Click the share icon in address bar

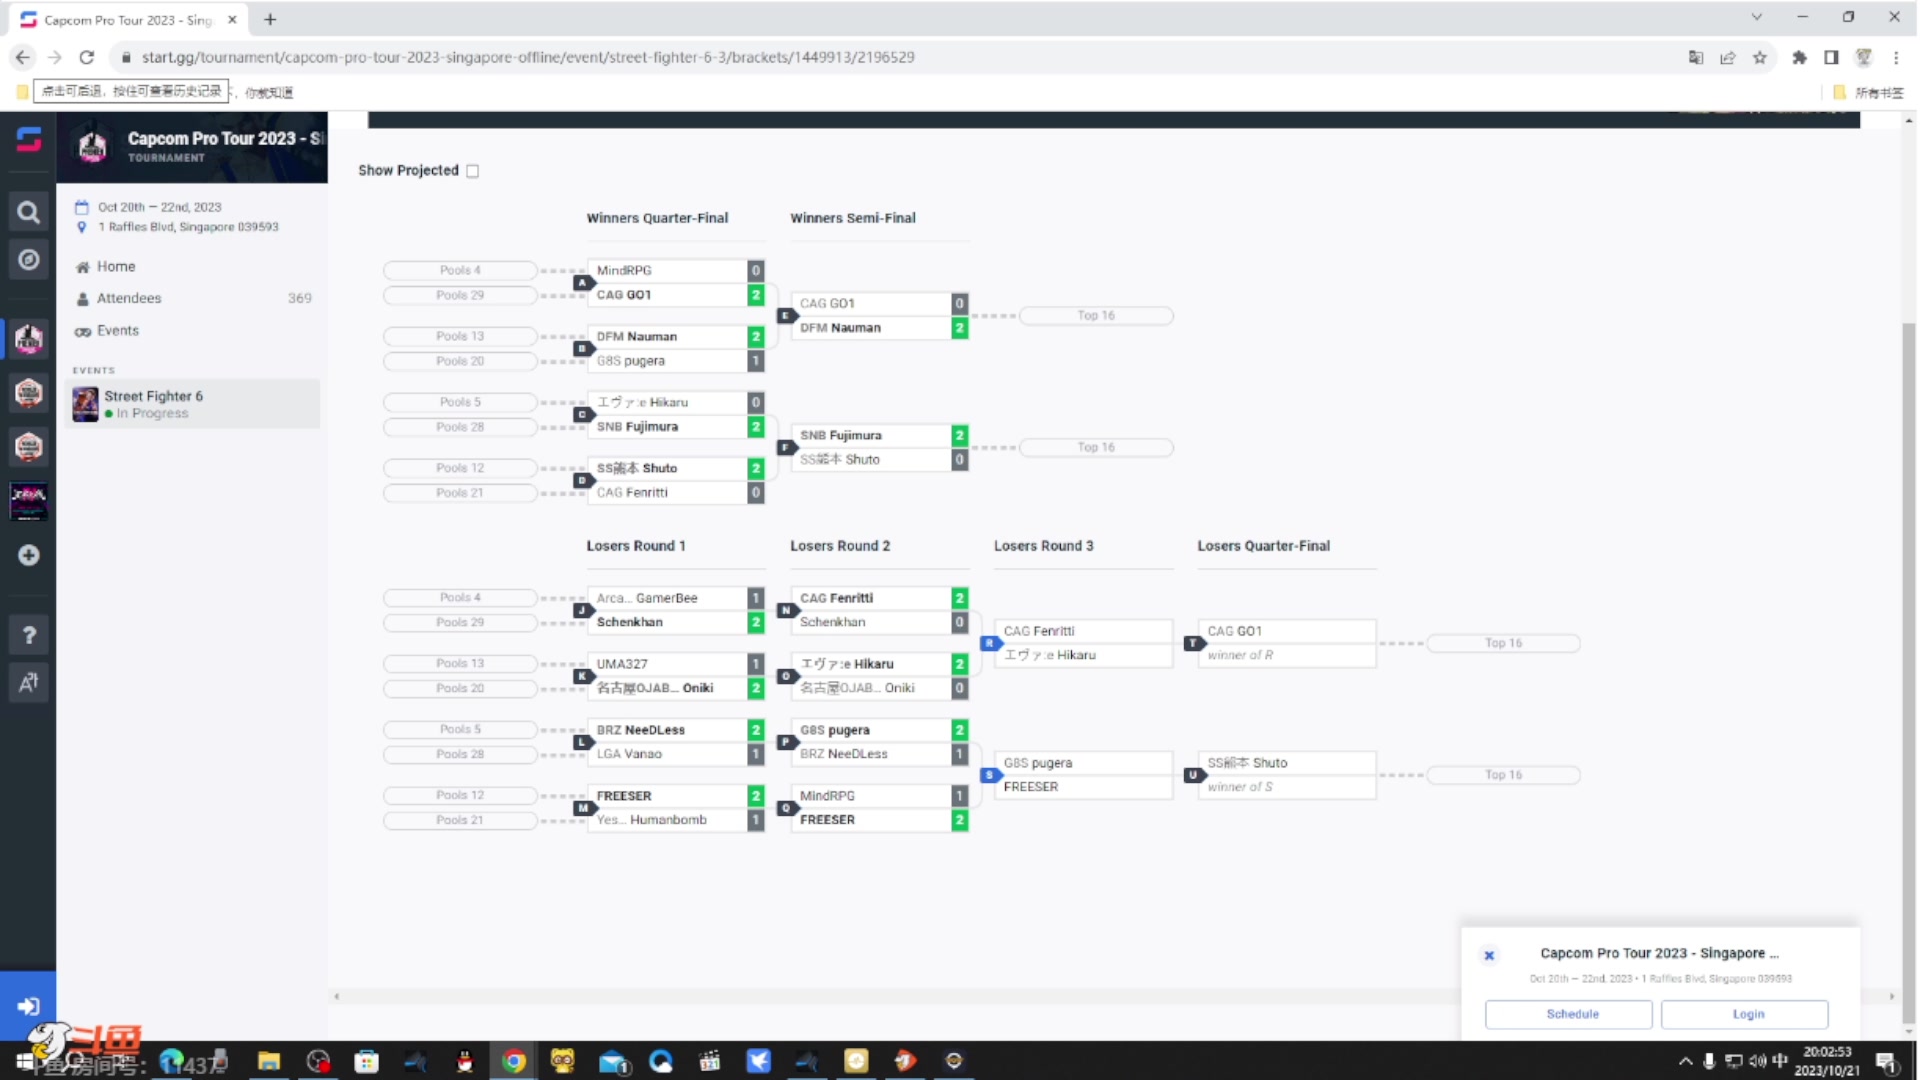click(x=1727, y=58)
